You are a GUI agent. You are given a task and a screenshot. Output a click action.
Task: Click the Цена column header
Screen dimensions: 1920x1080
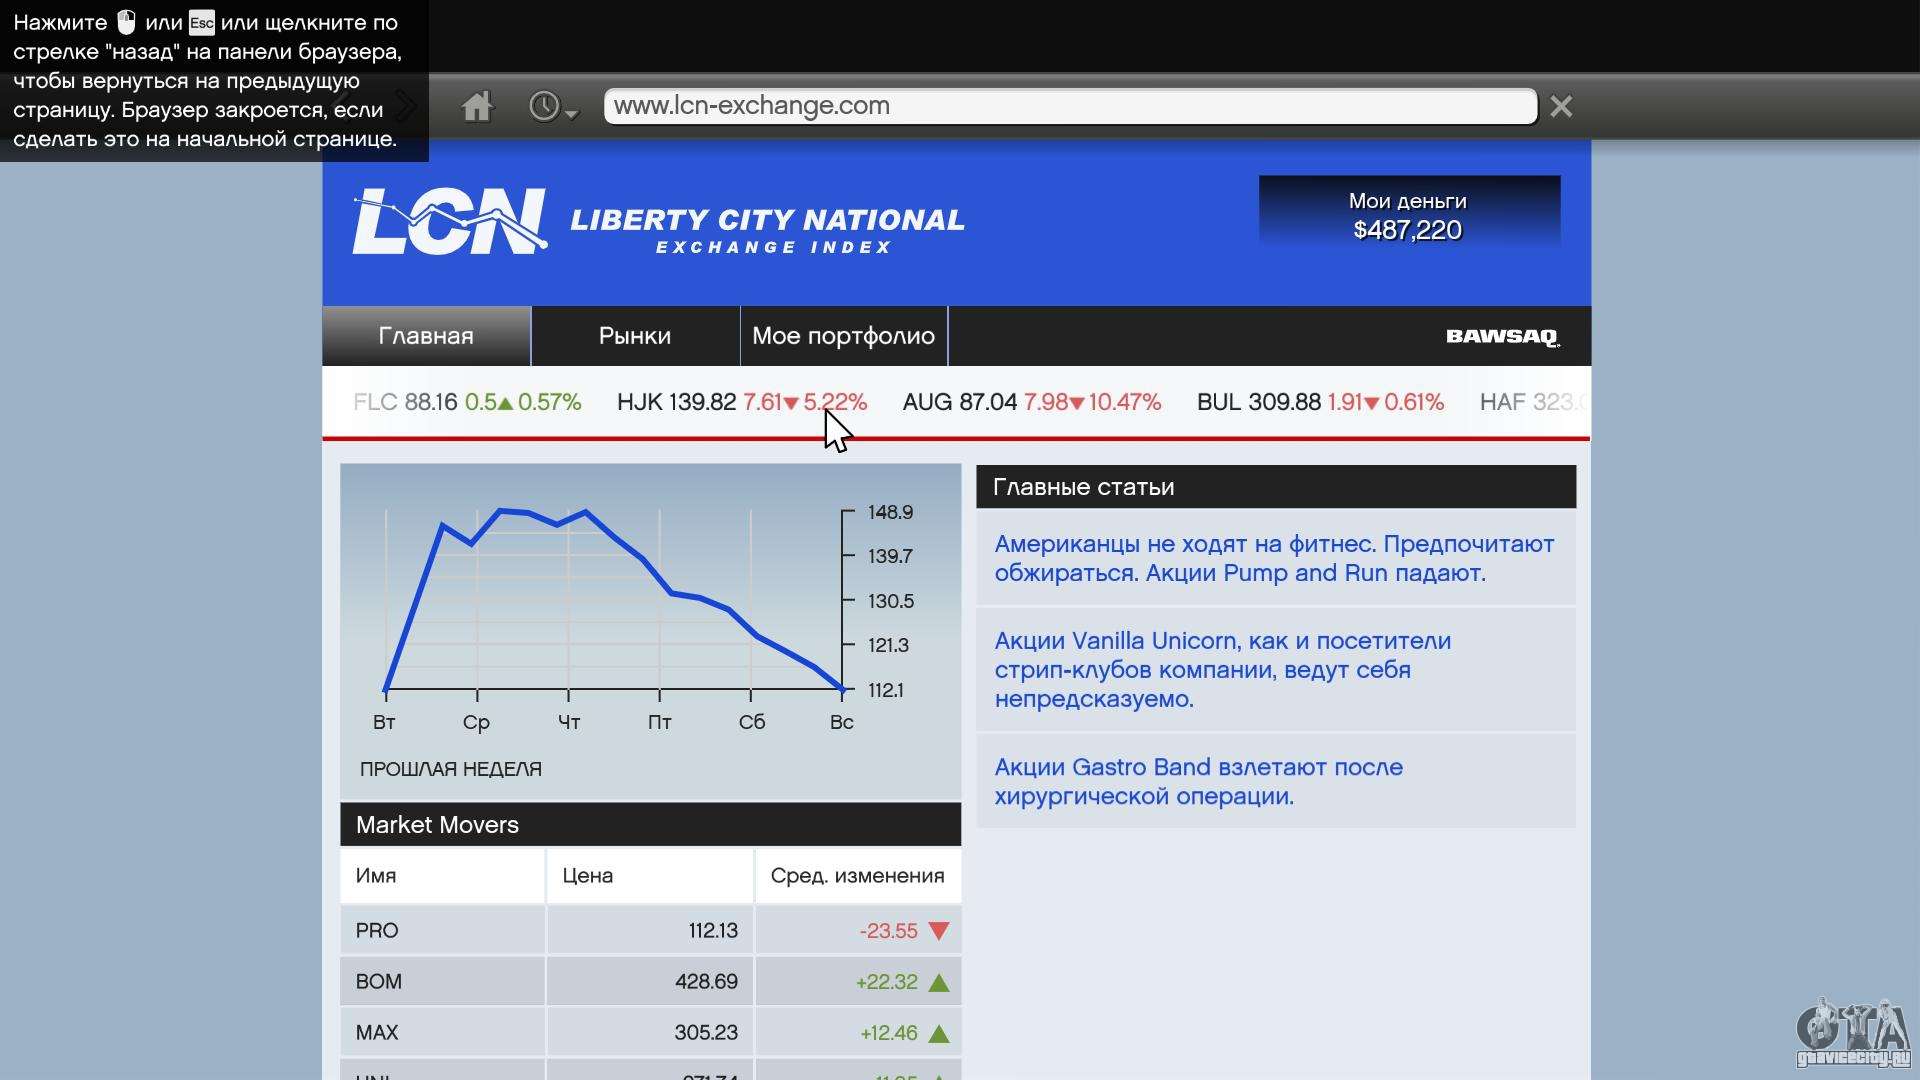coord(650,876)
